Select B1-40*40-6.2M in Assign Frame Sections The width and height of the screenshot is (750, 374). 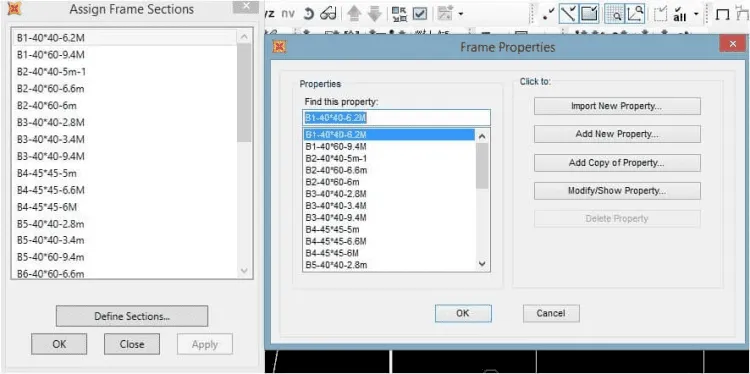coord(124,38)
